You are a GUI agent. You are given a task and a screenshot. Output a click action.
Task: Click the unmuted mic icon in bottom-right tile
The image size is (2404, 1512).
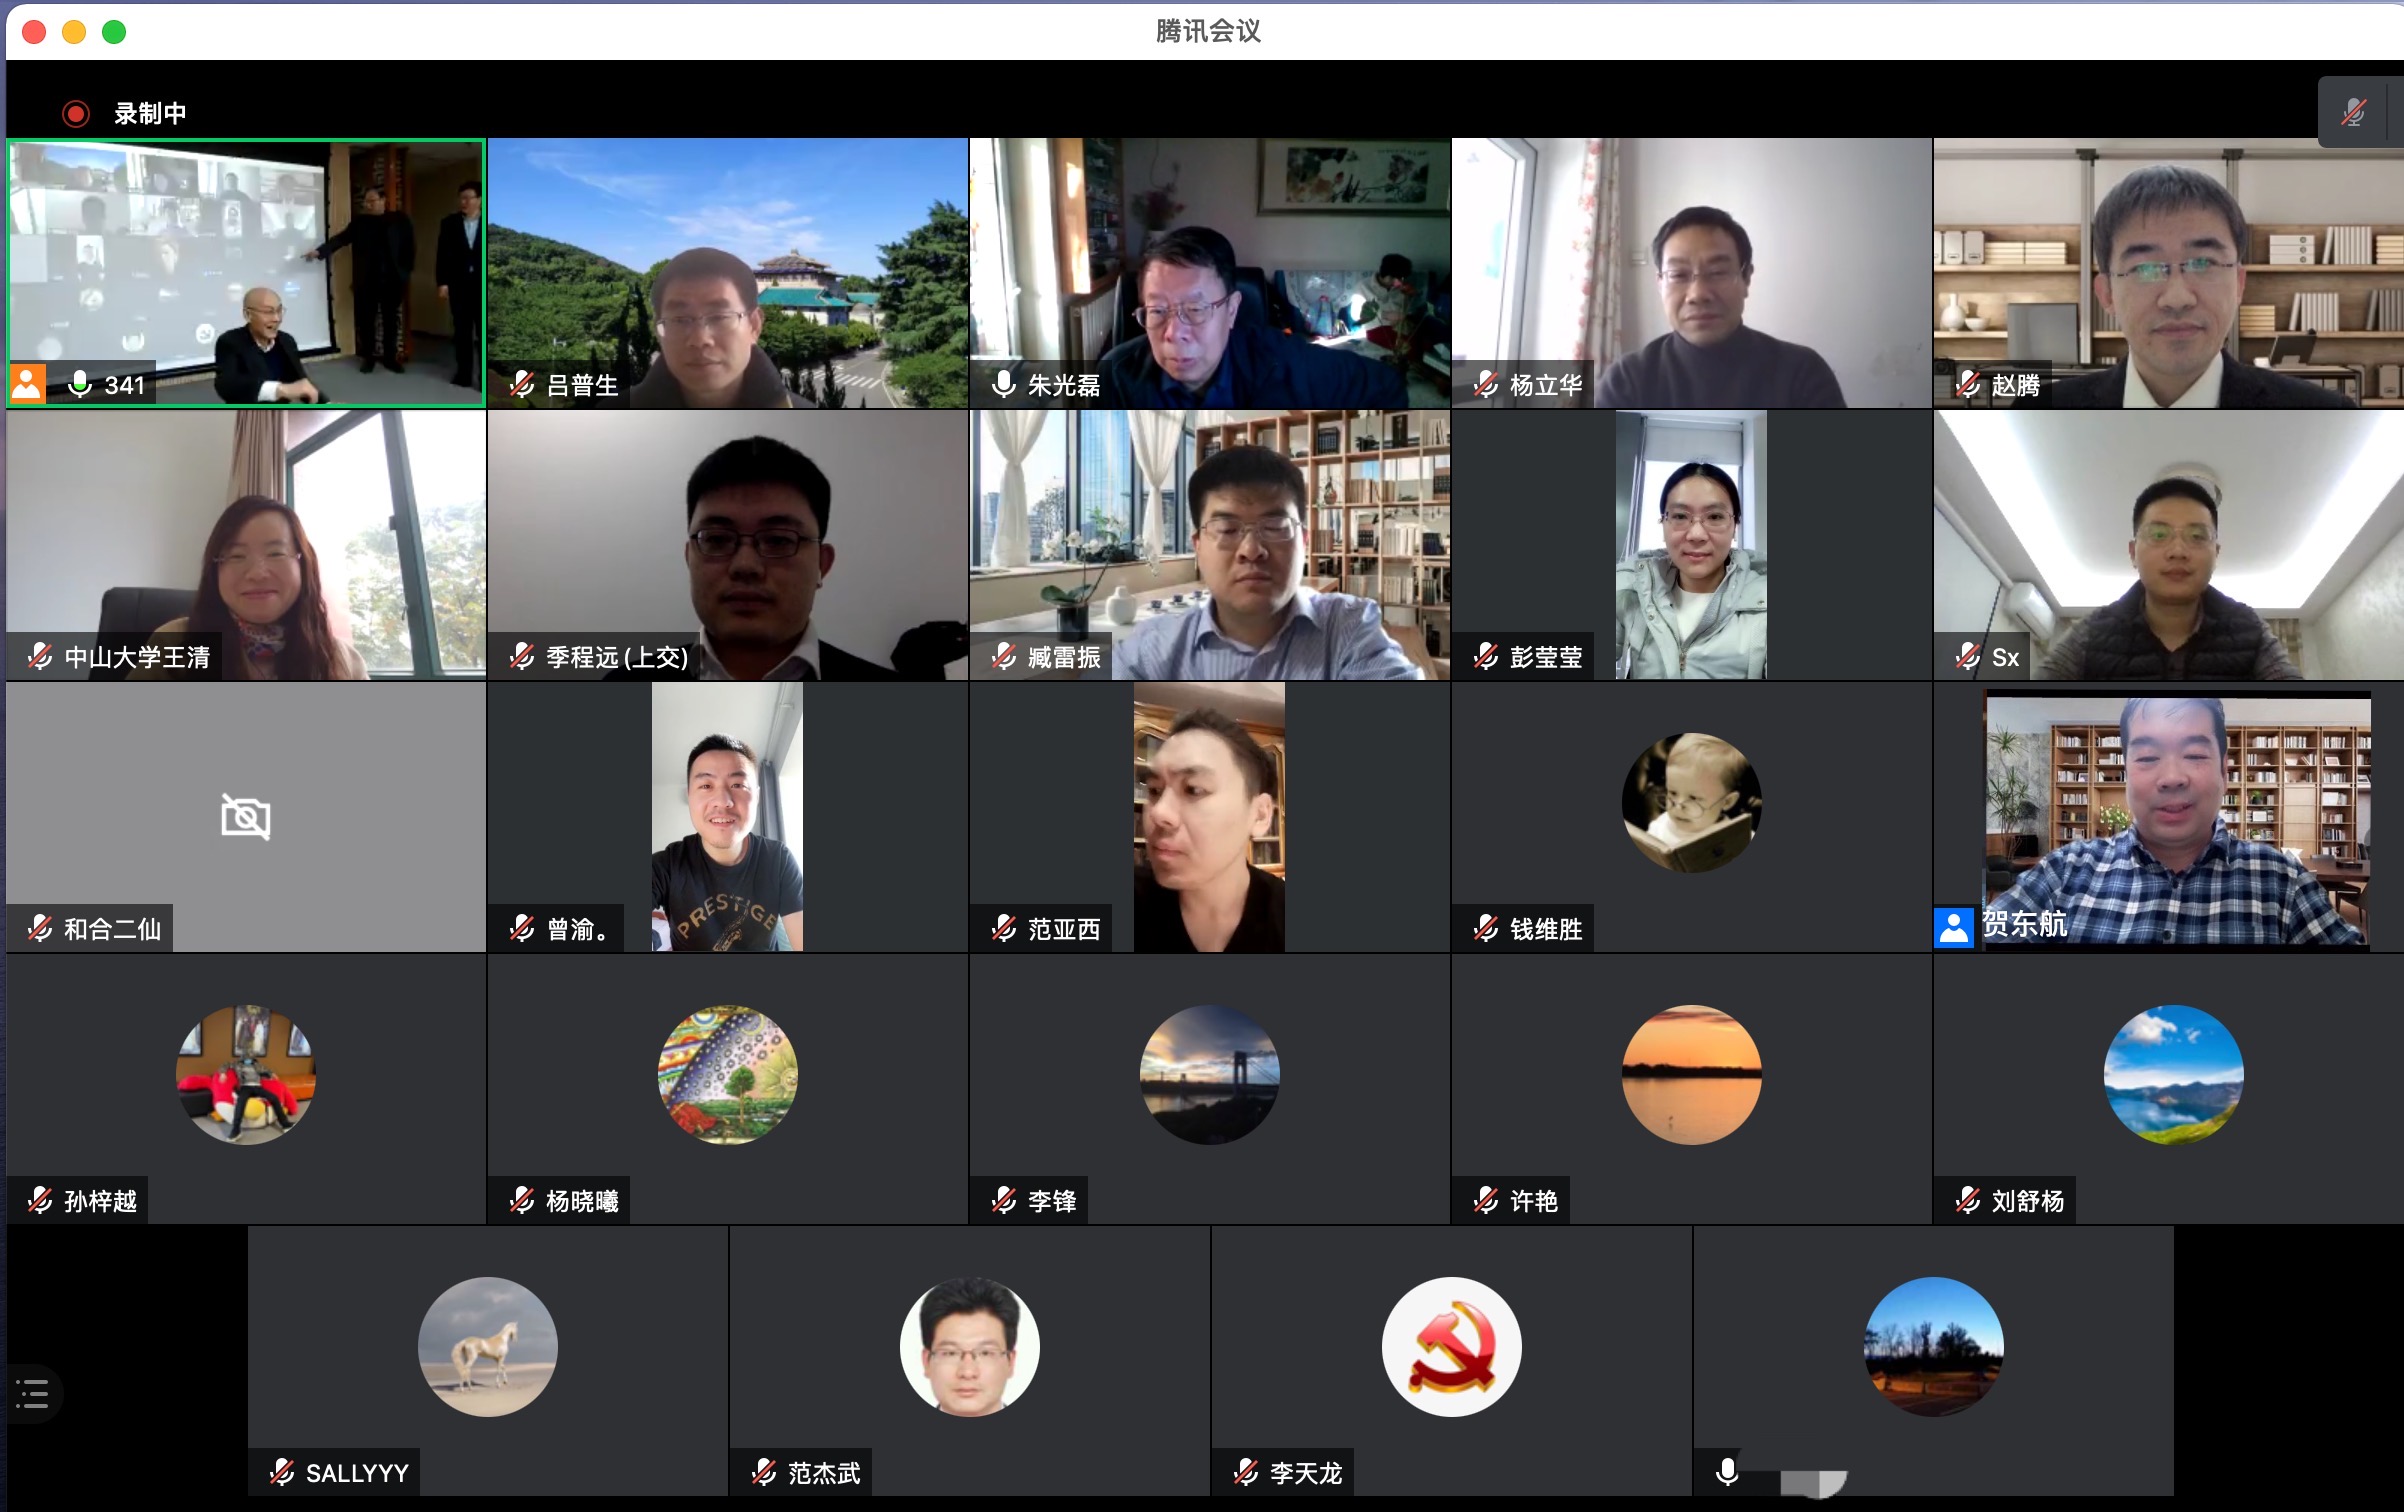click(x=1726, y=1471)
